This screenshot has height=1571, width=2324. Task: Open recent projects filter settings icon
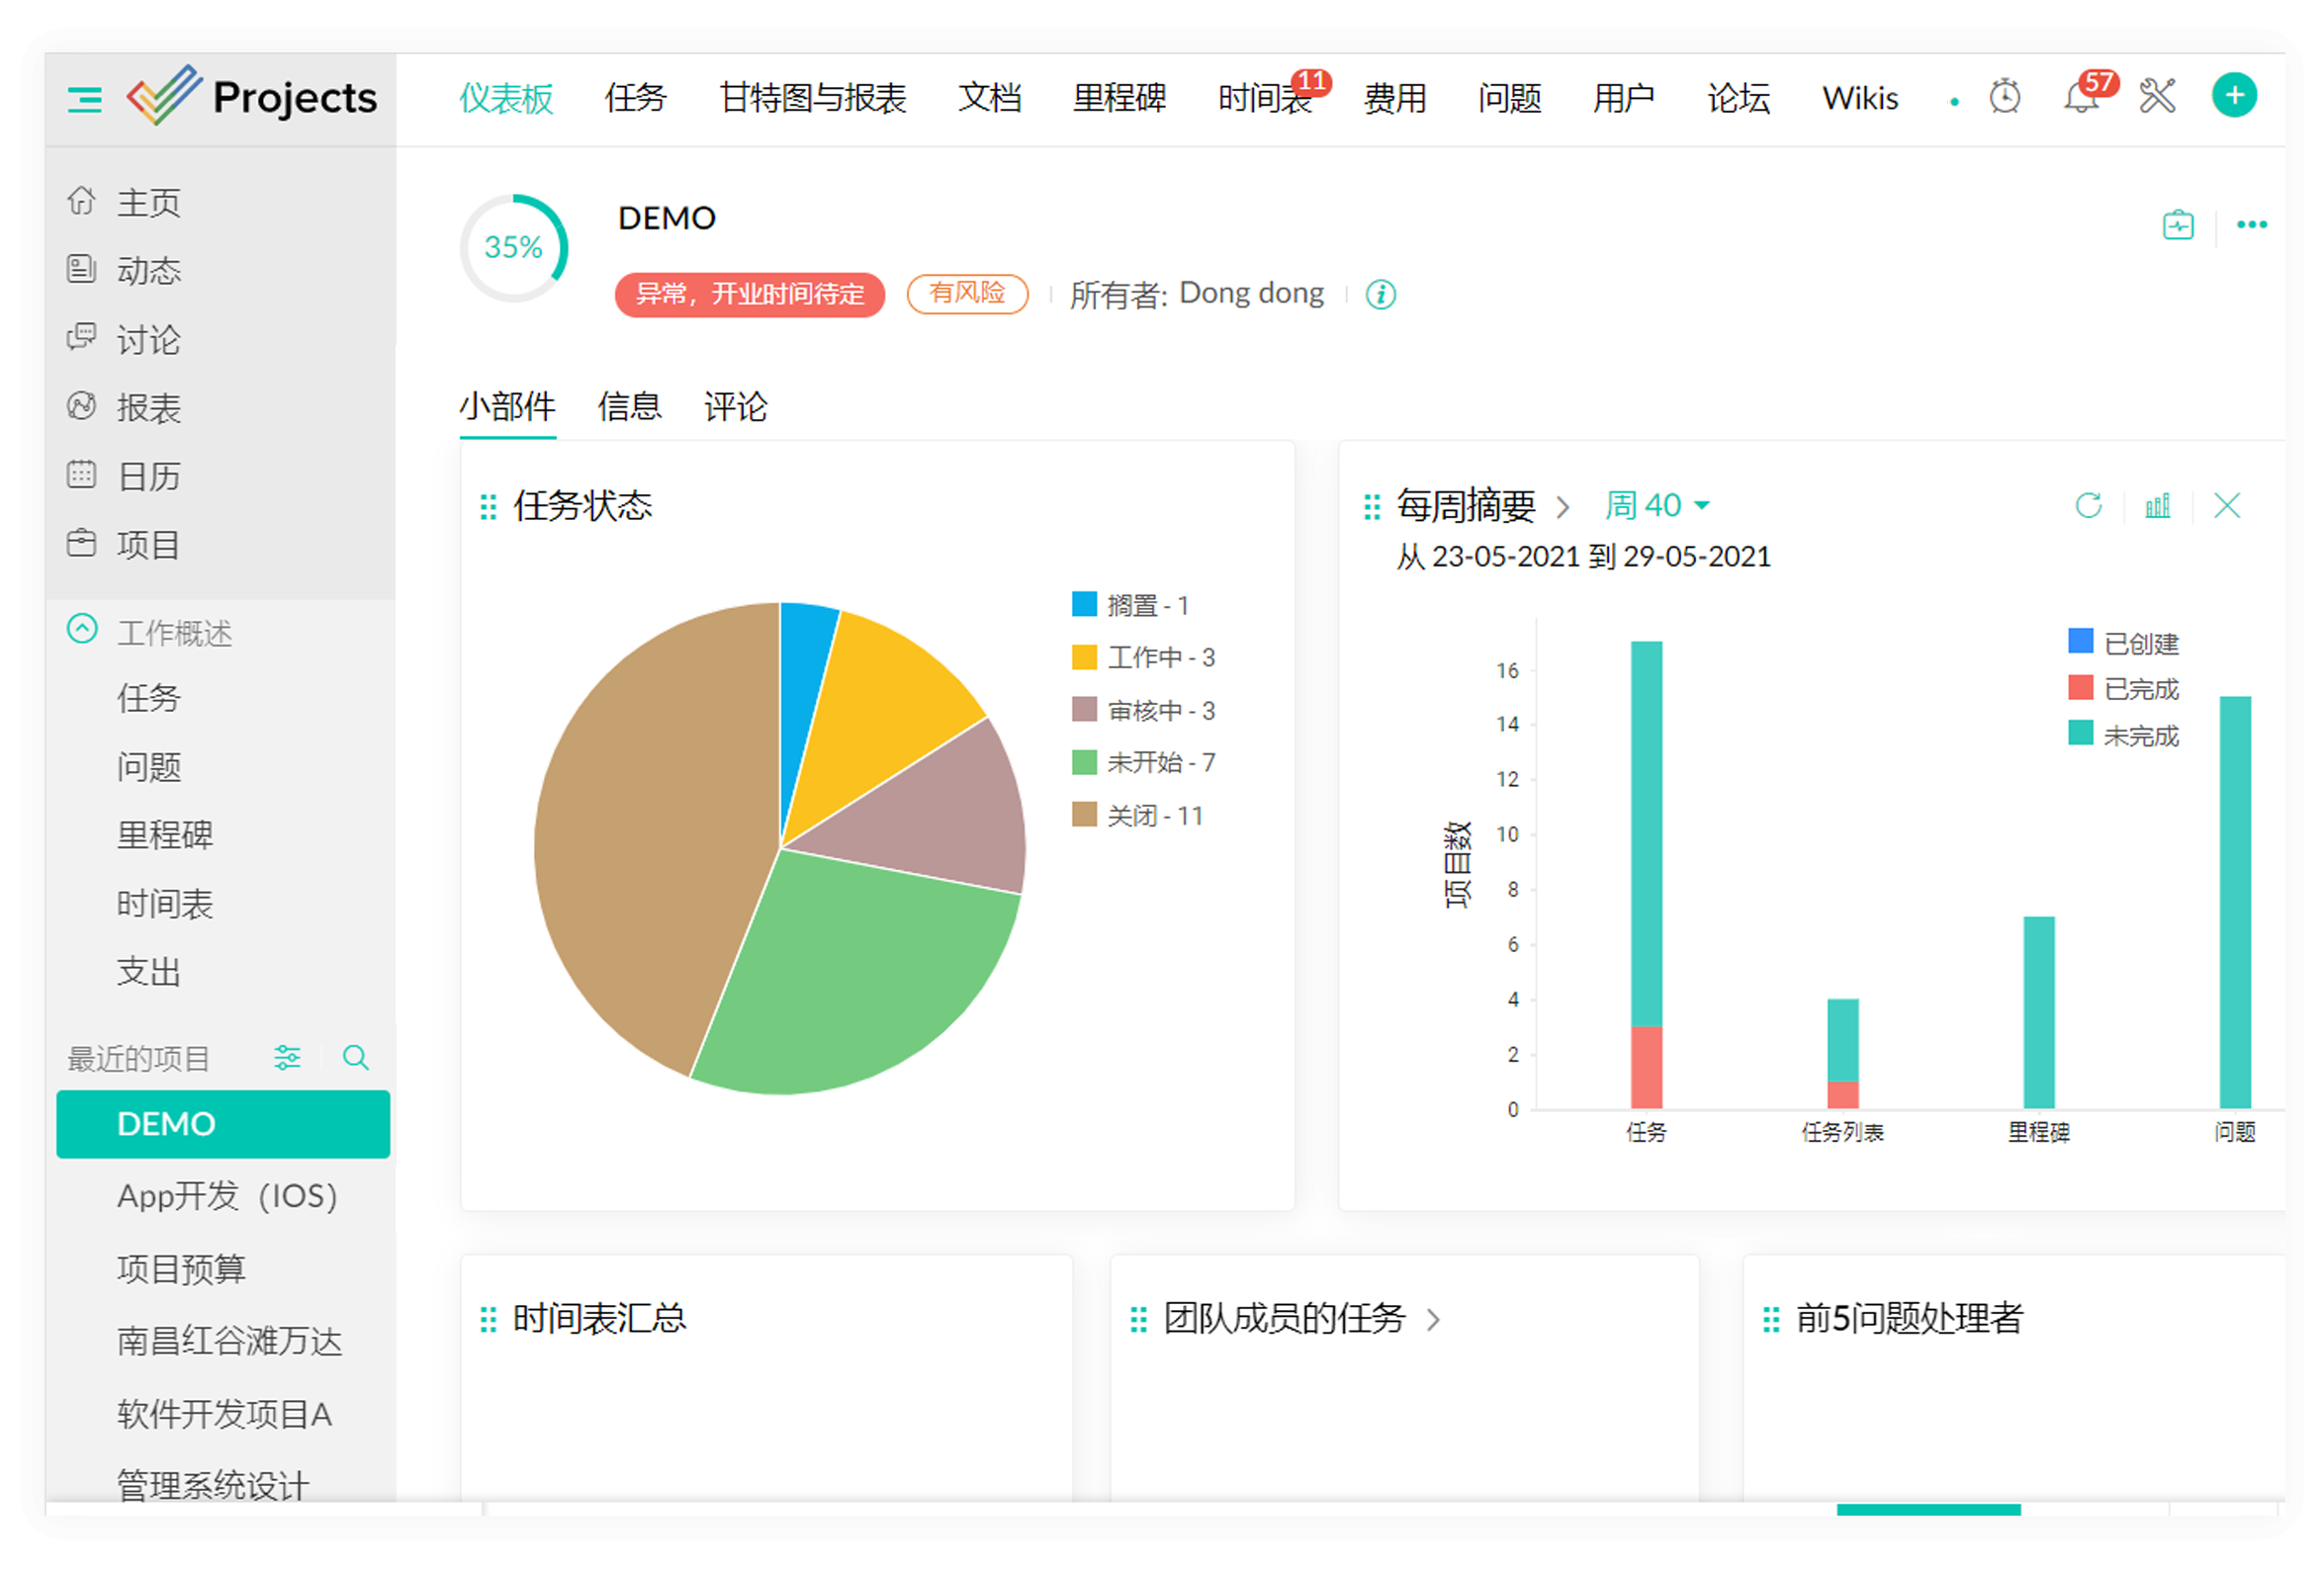tap(287, 1058)
